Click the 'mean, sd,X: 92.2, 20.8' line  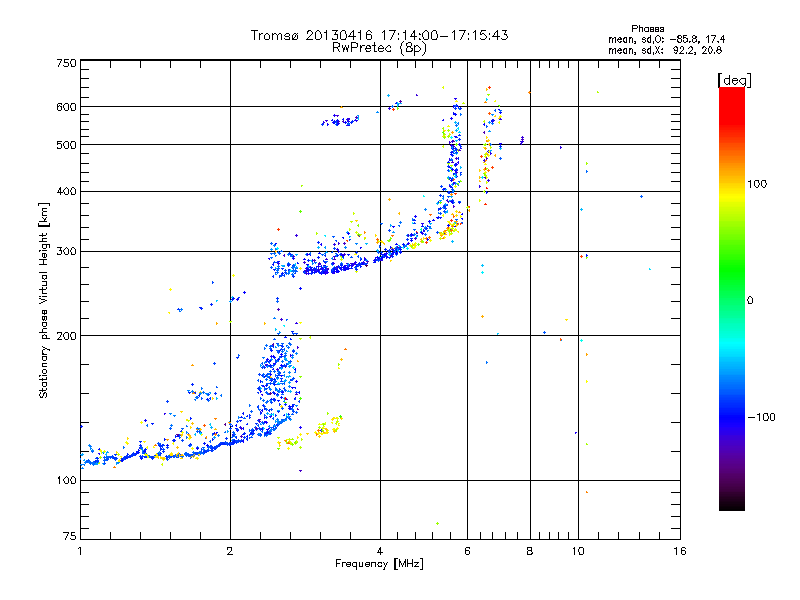[665, 50]
